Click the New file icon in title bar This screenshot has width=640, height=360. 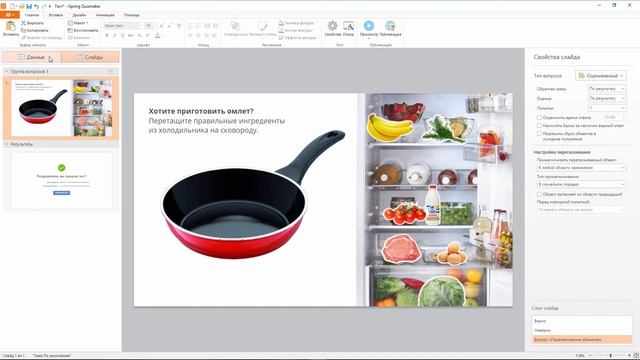pos(13,6)
